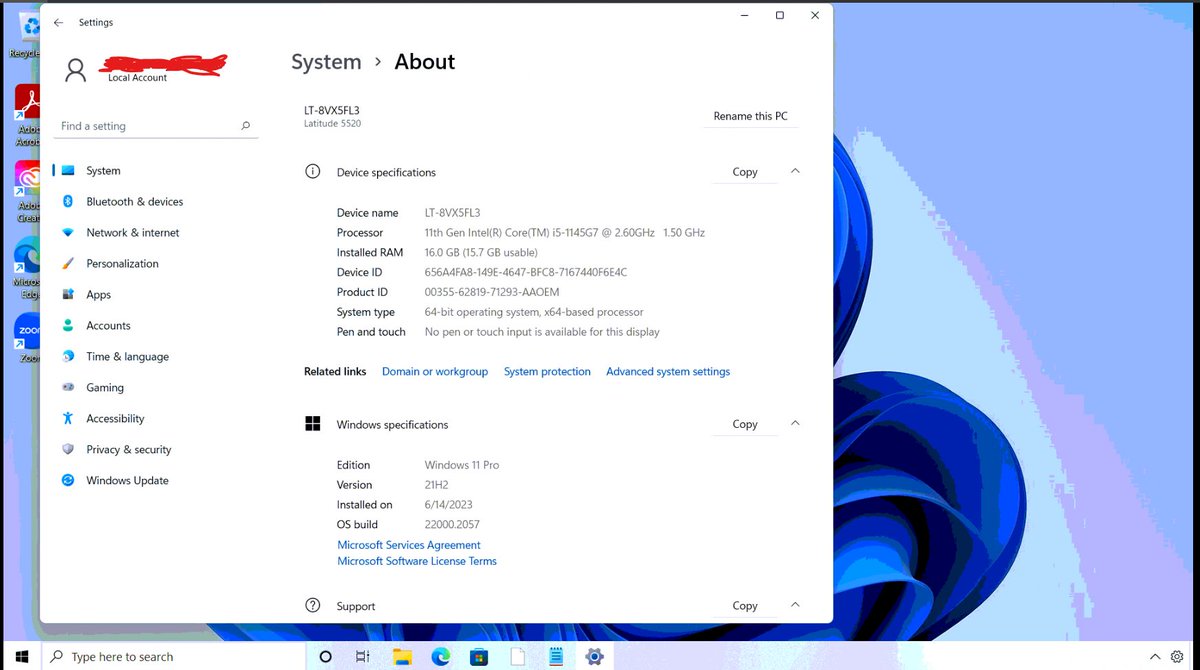Click the user account avatar icon
The height and width of the screenshot is (670, 1200).
tap(76, 69)
